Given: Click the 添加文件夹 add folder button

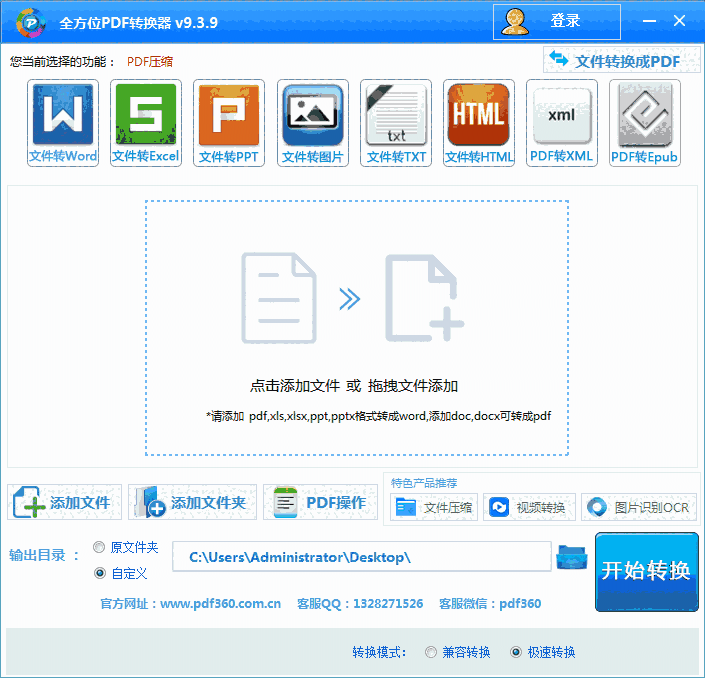Looking at the screenshot, I should pos(192,502).
